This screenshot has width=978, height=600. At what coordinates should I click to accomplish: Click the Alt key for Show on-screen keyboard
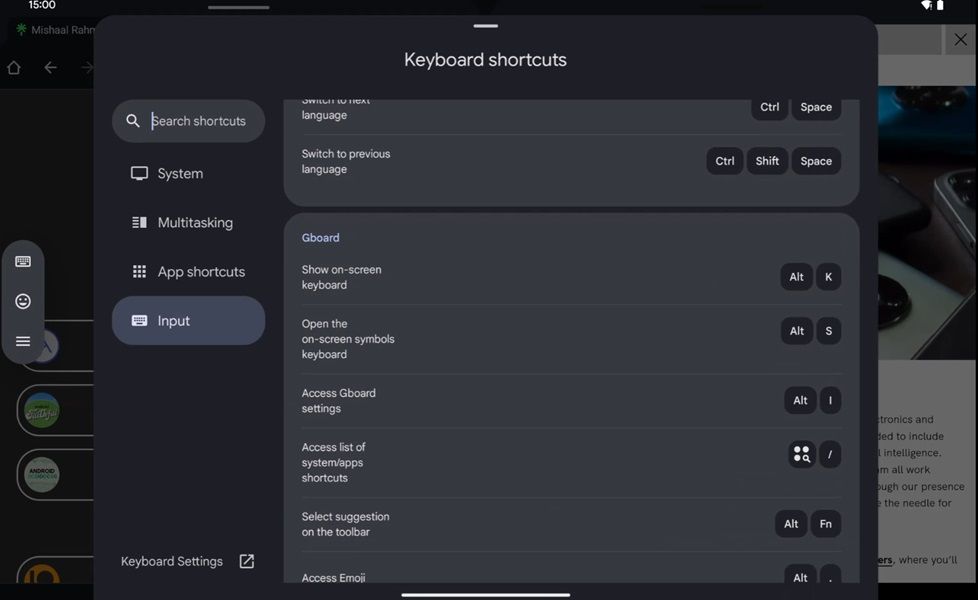(796, 277)
